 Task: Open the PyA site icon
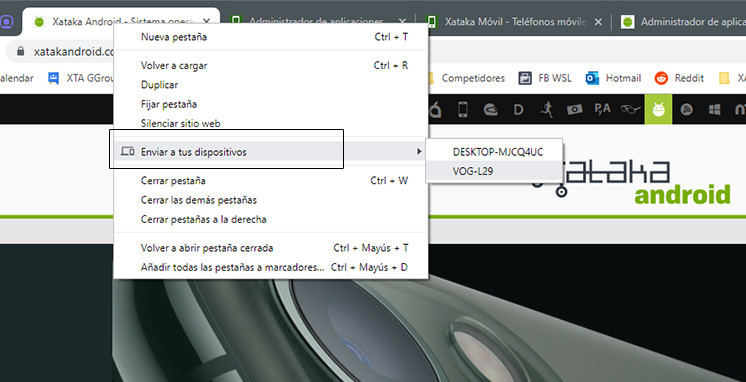602,109
